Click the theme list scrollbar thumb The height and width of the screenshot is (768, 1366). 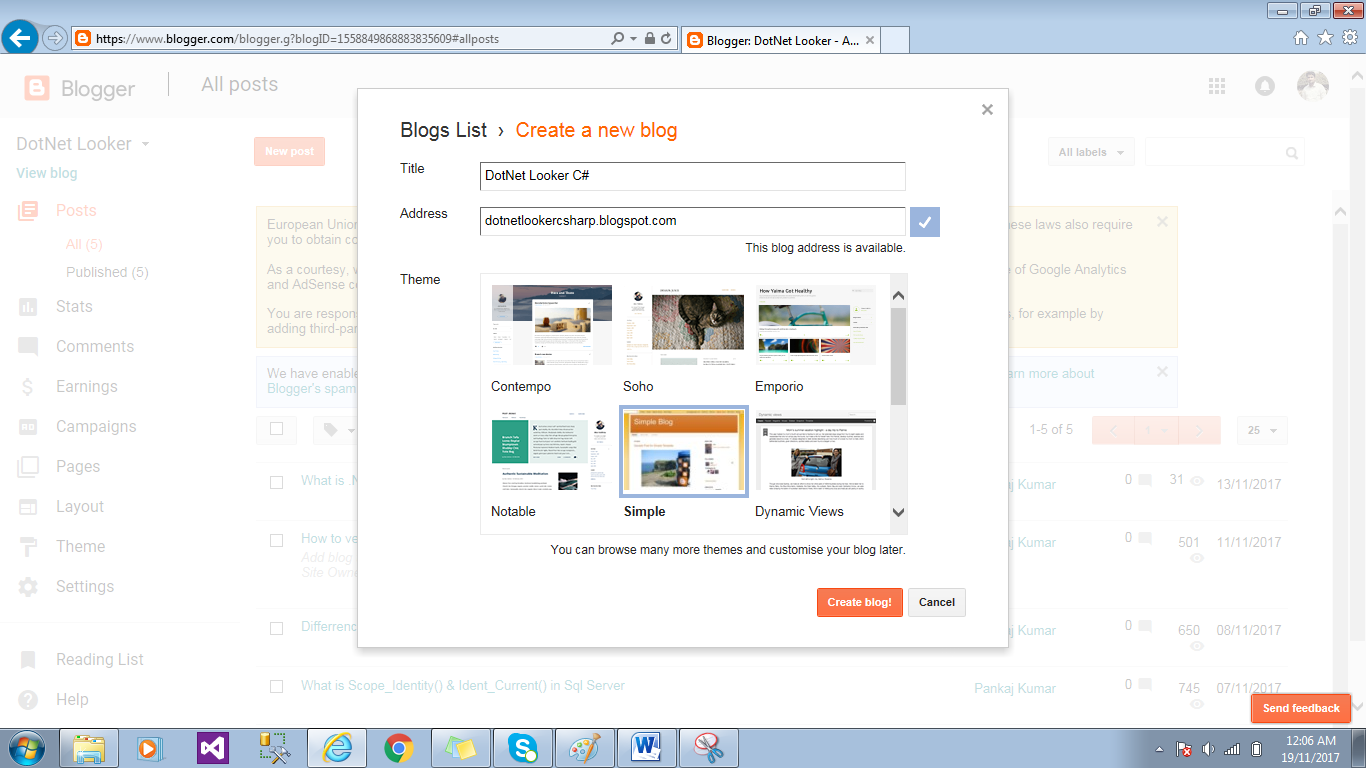[x=898, y=356]
